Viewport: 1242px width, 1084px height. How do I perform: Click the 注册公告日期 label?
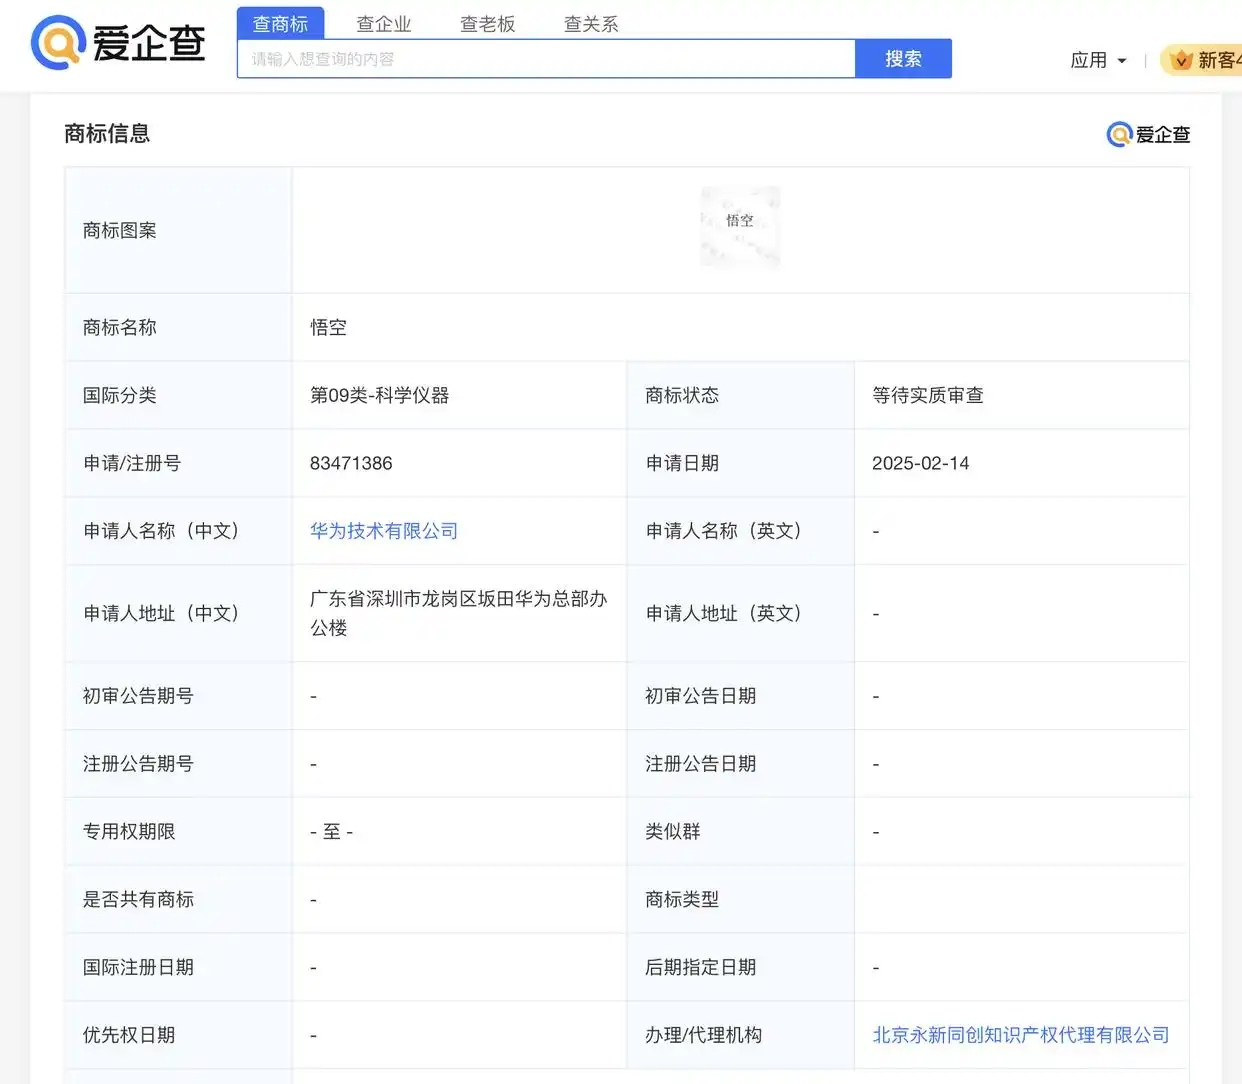click(x=700, y=763)
